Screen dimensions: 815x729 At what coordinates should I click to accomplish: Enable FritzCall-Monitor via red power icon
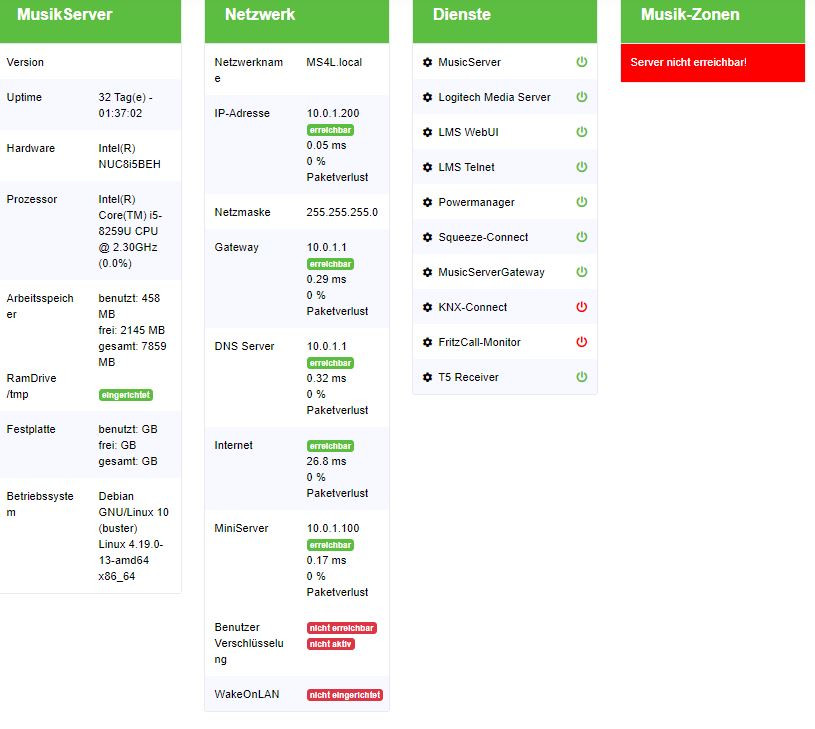582,341
